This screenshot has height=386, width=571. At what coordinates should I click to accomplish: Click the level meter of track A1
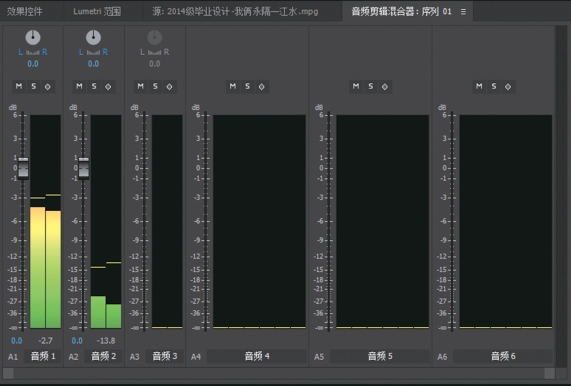click(46, 222)
